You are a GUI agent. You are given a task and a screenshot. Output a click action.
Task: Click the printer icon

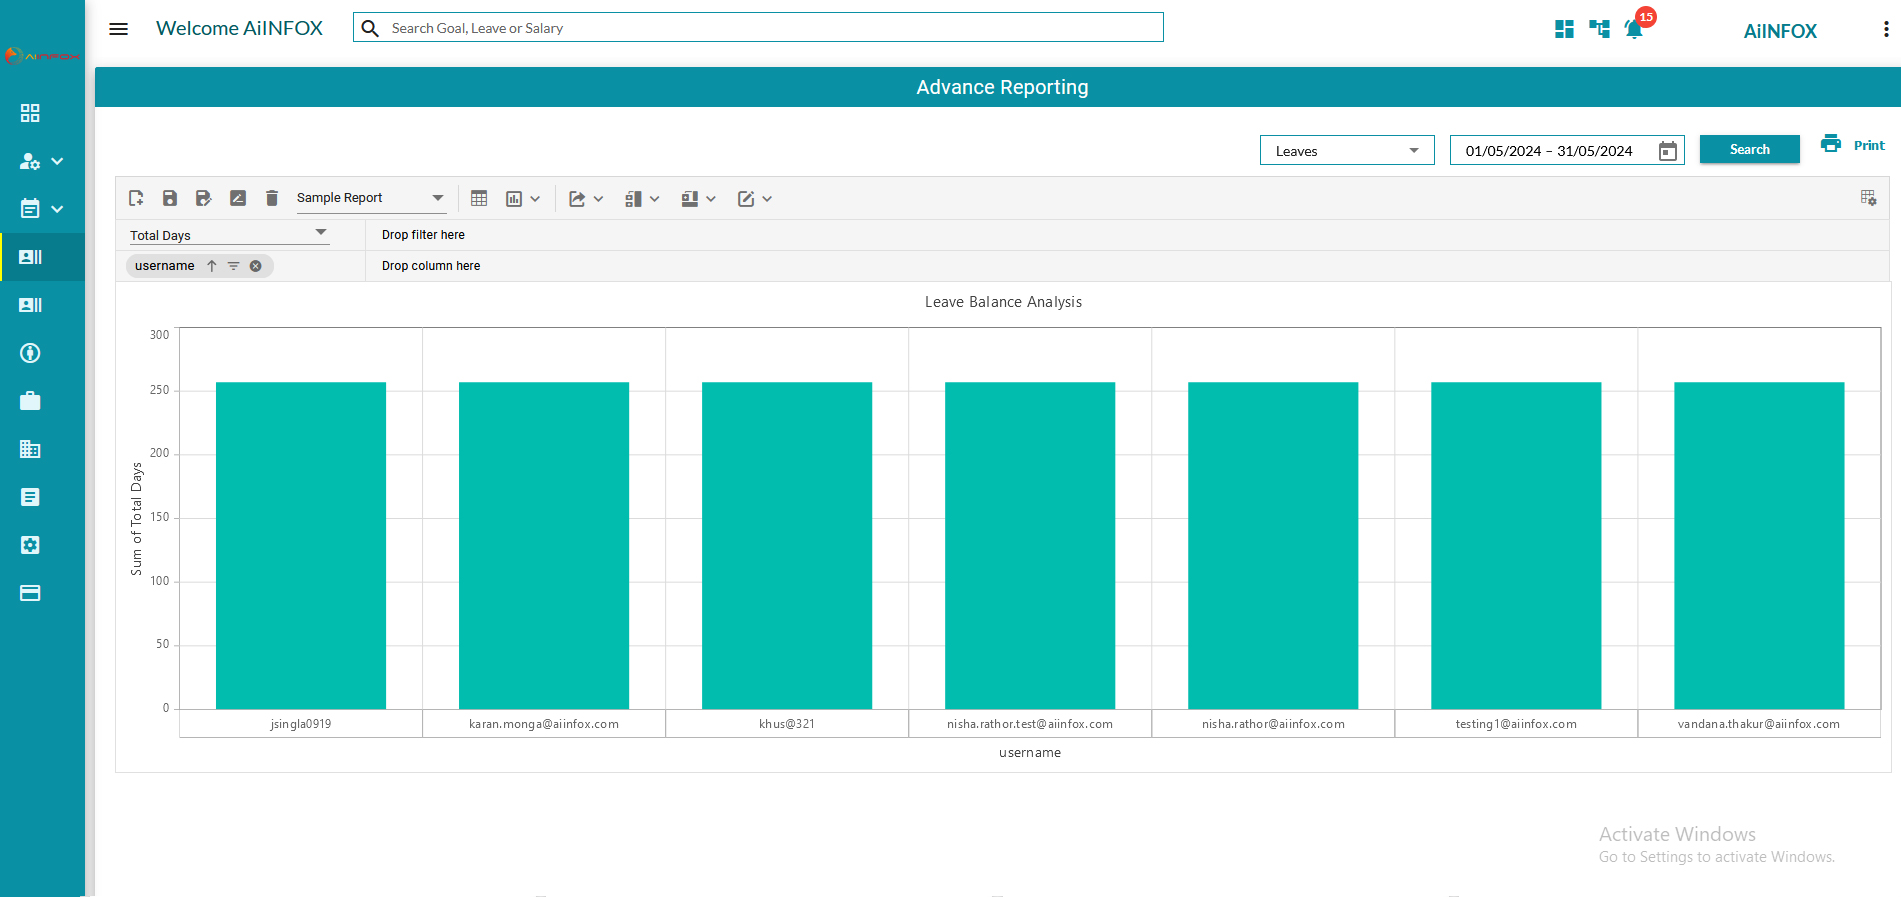tap(1831, 144)
